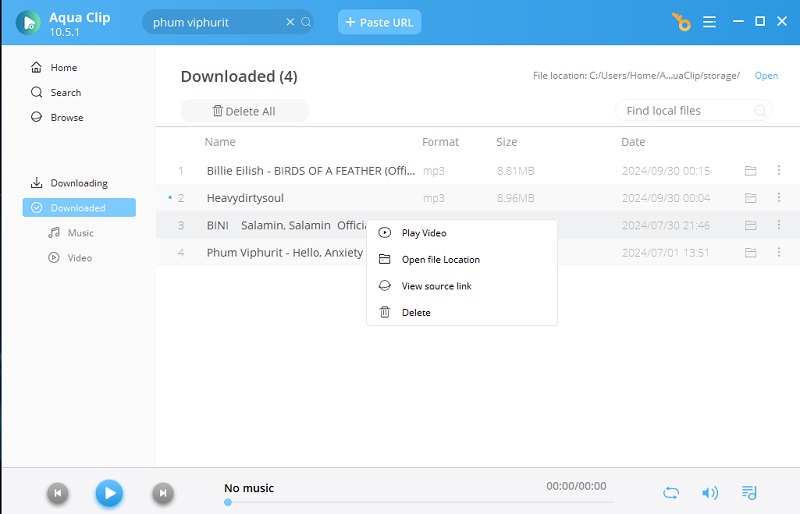The height and width of the screenshot is (514, 800).
Task: Click the 2024/09/30 00:04 date cell
Action: pos(666,198)
